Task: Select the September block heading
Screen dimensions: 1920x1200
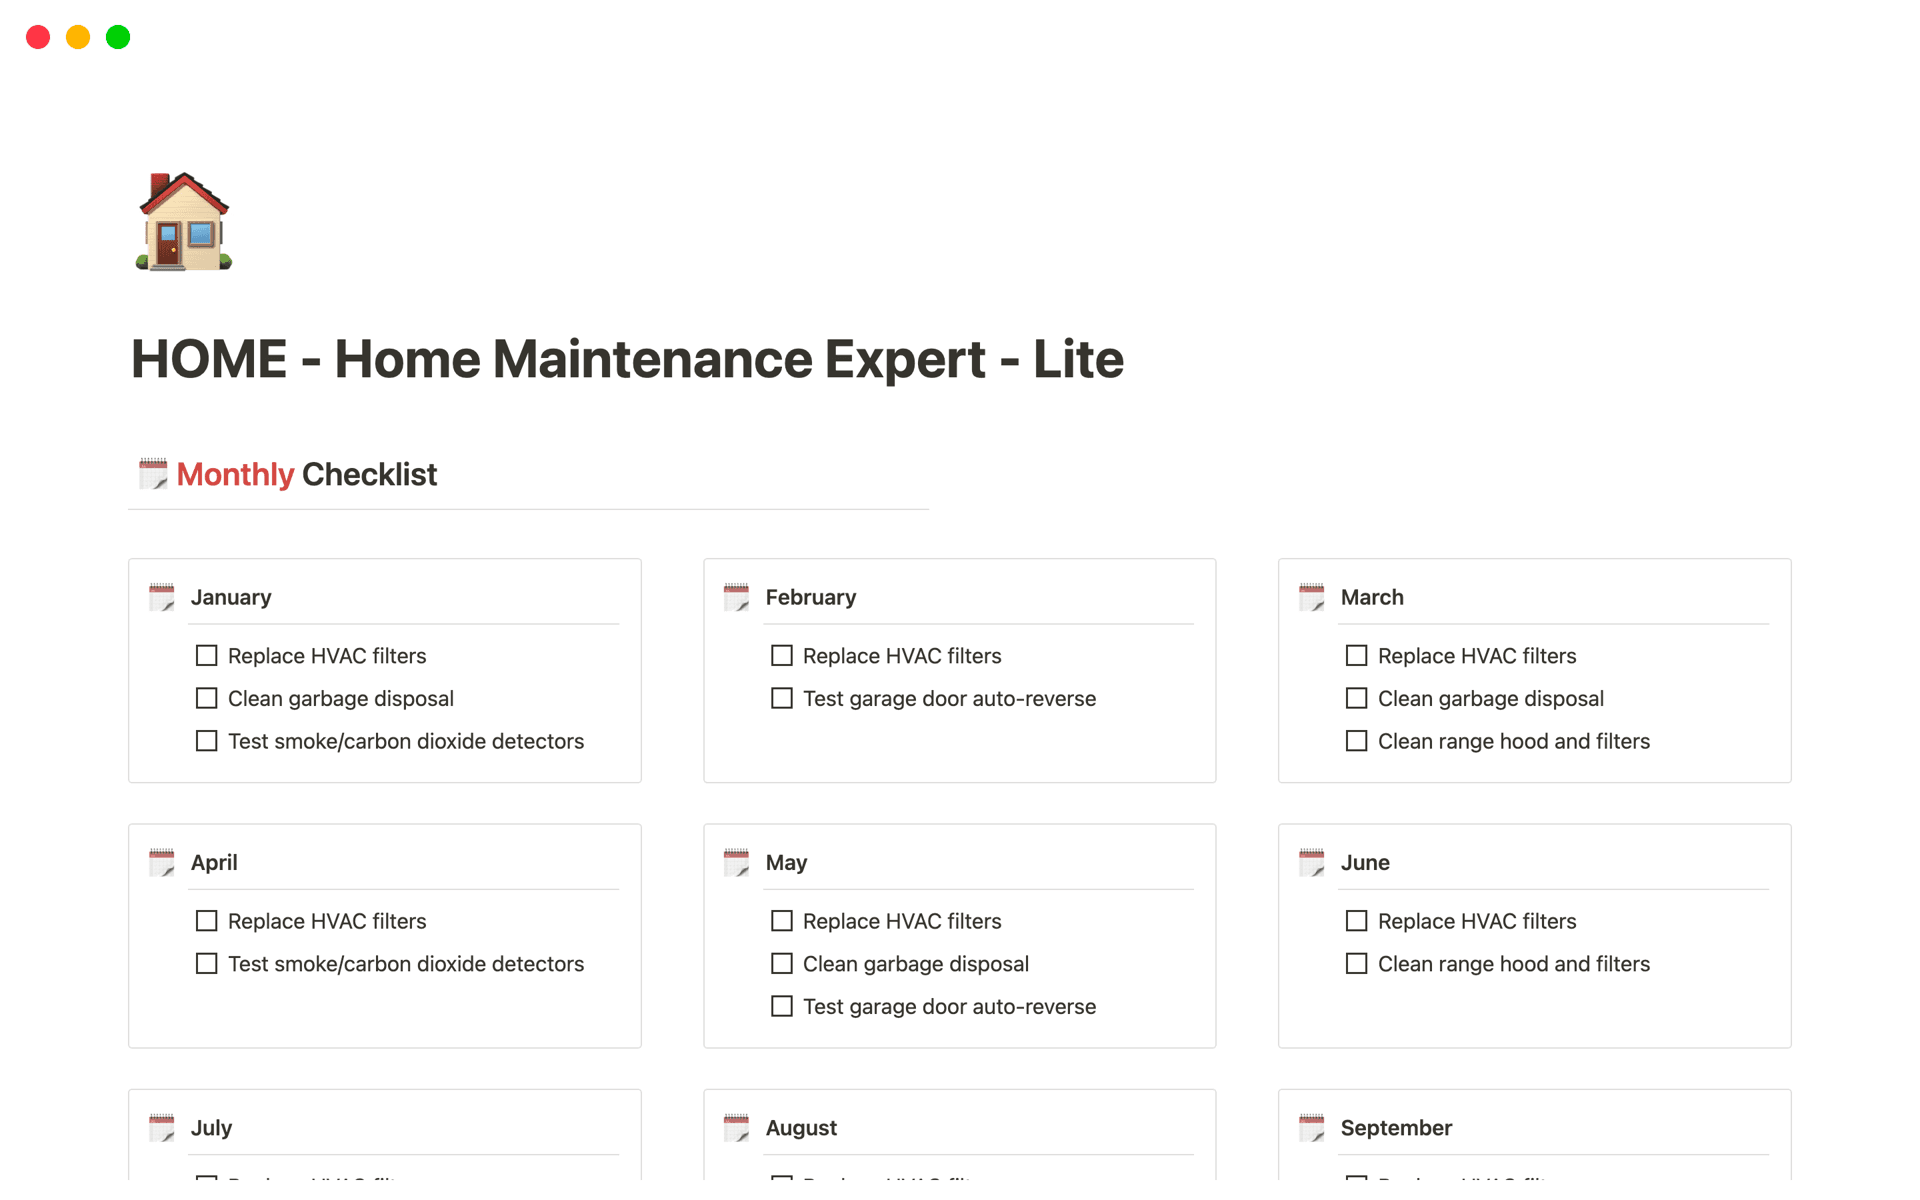Action: (1396, 1127)
